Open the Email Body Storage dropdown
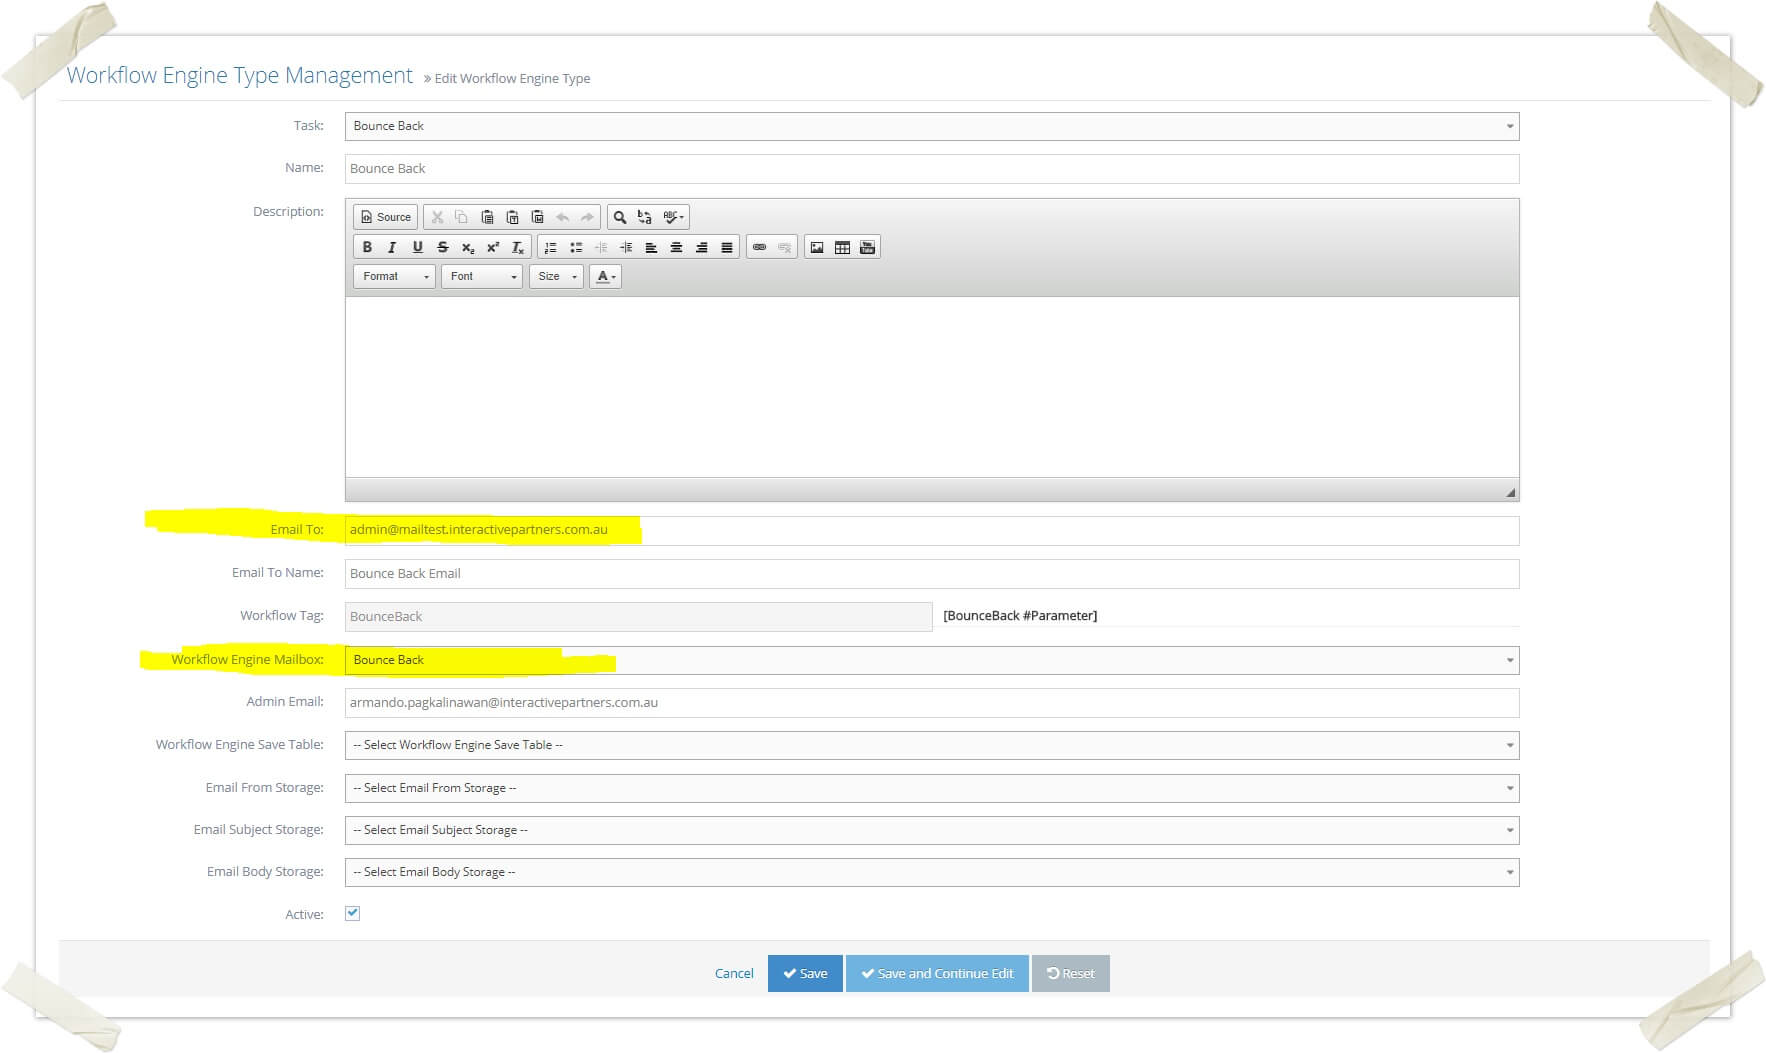Screen dimensions: 1766x1053 click(x=931, y=872)
